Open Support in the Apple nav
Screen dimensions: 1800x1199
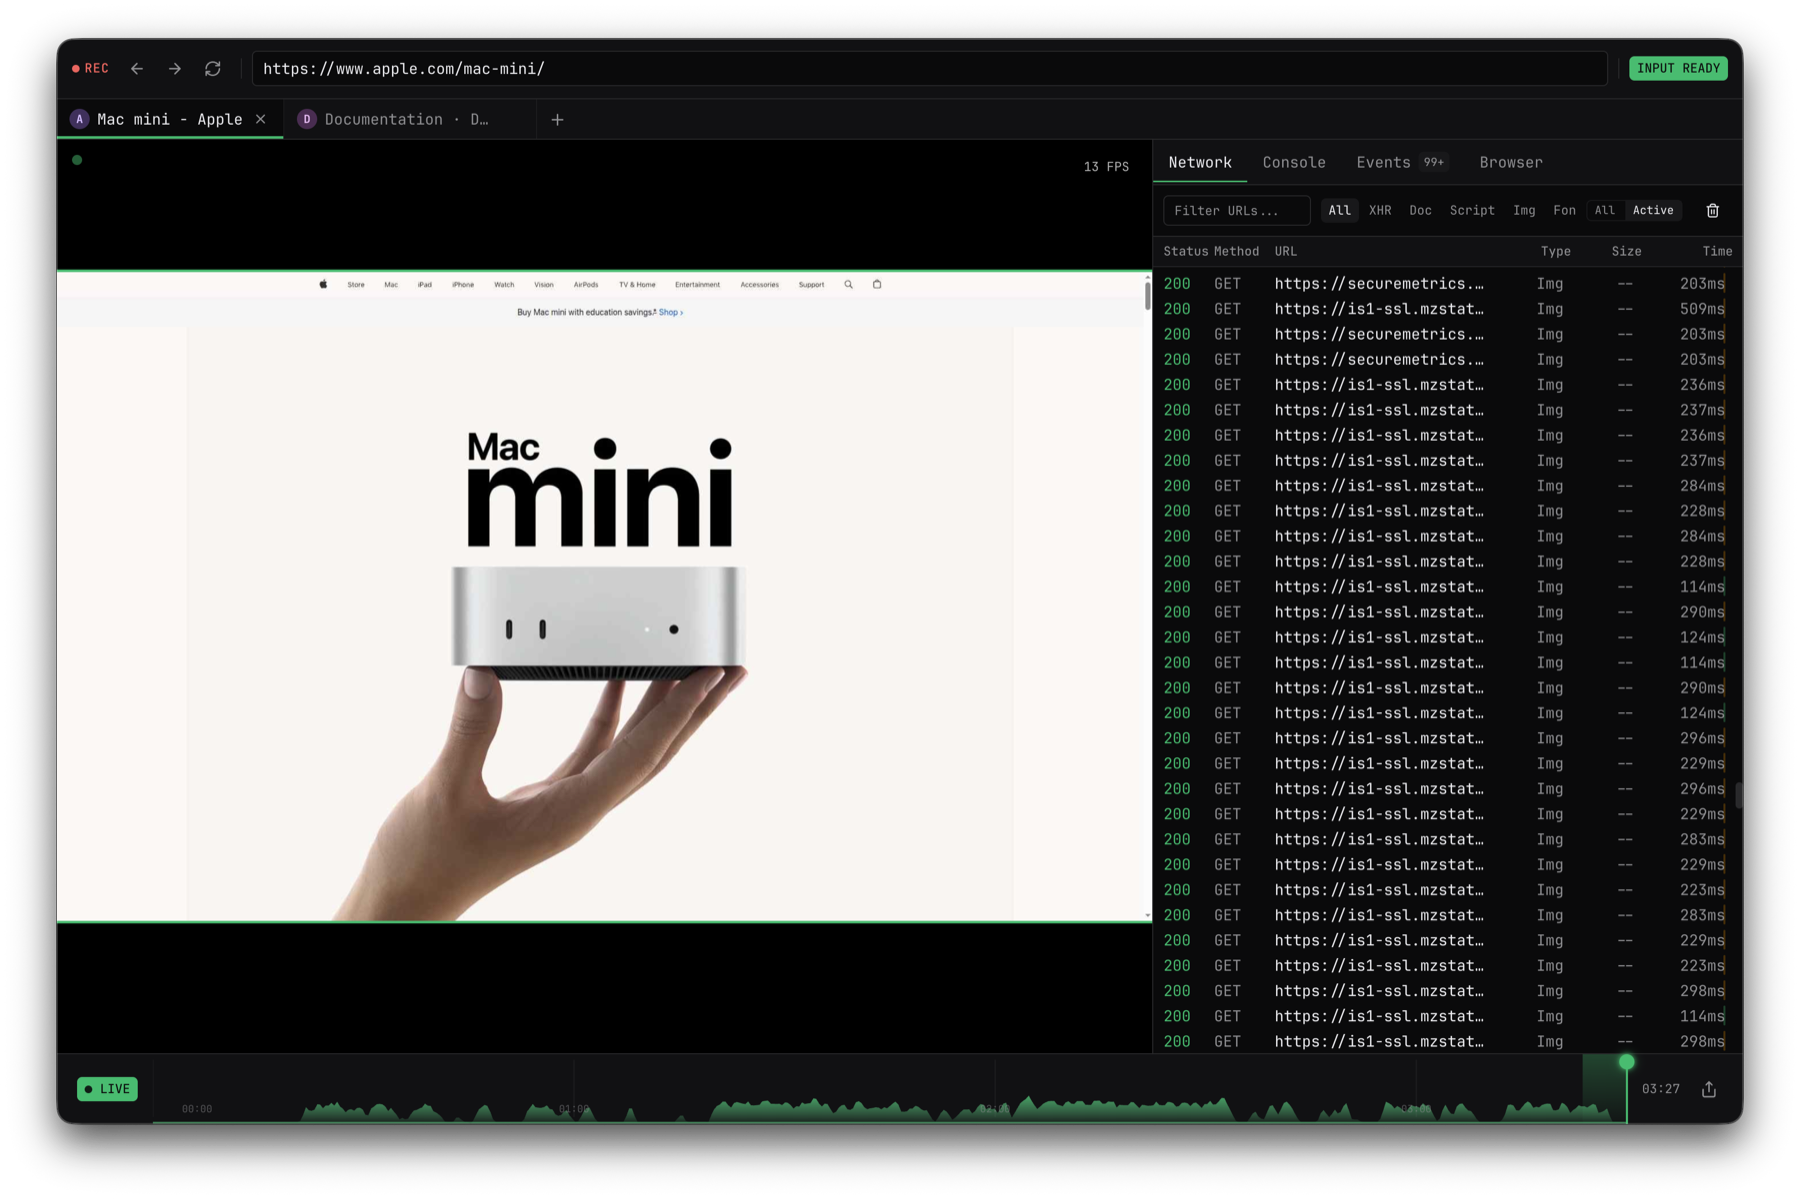pos(811,284)
